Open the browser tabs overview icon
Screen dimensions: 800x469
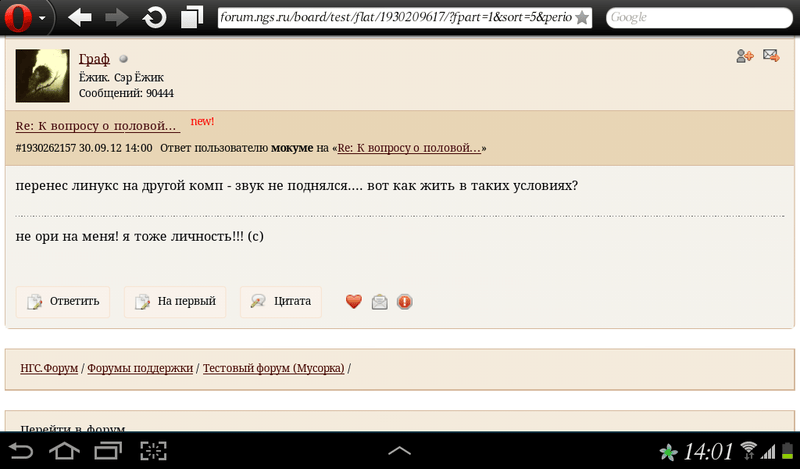(192, 17)
